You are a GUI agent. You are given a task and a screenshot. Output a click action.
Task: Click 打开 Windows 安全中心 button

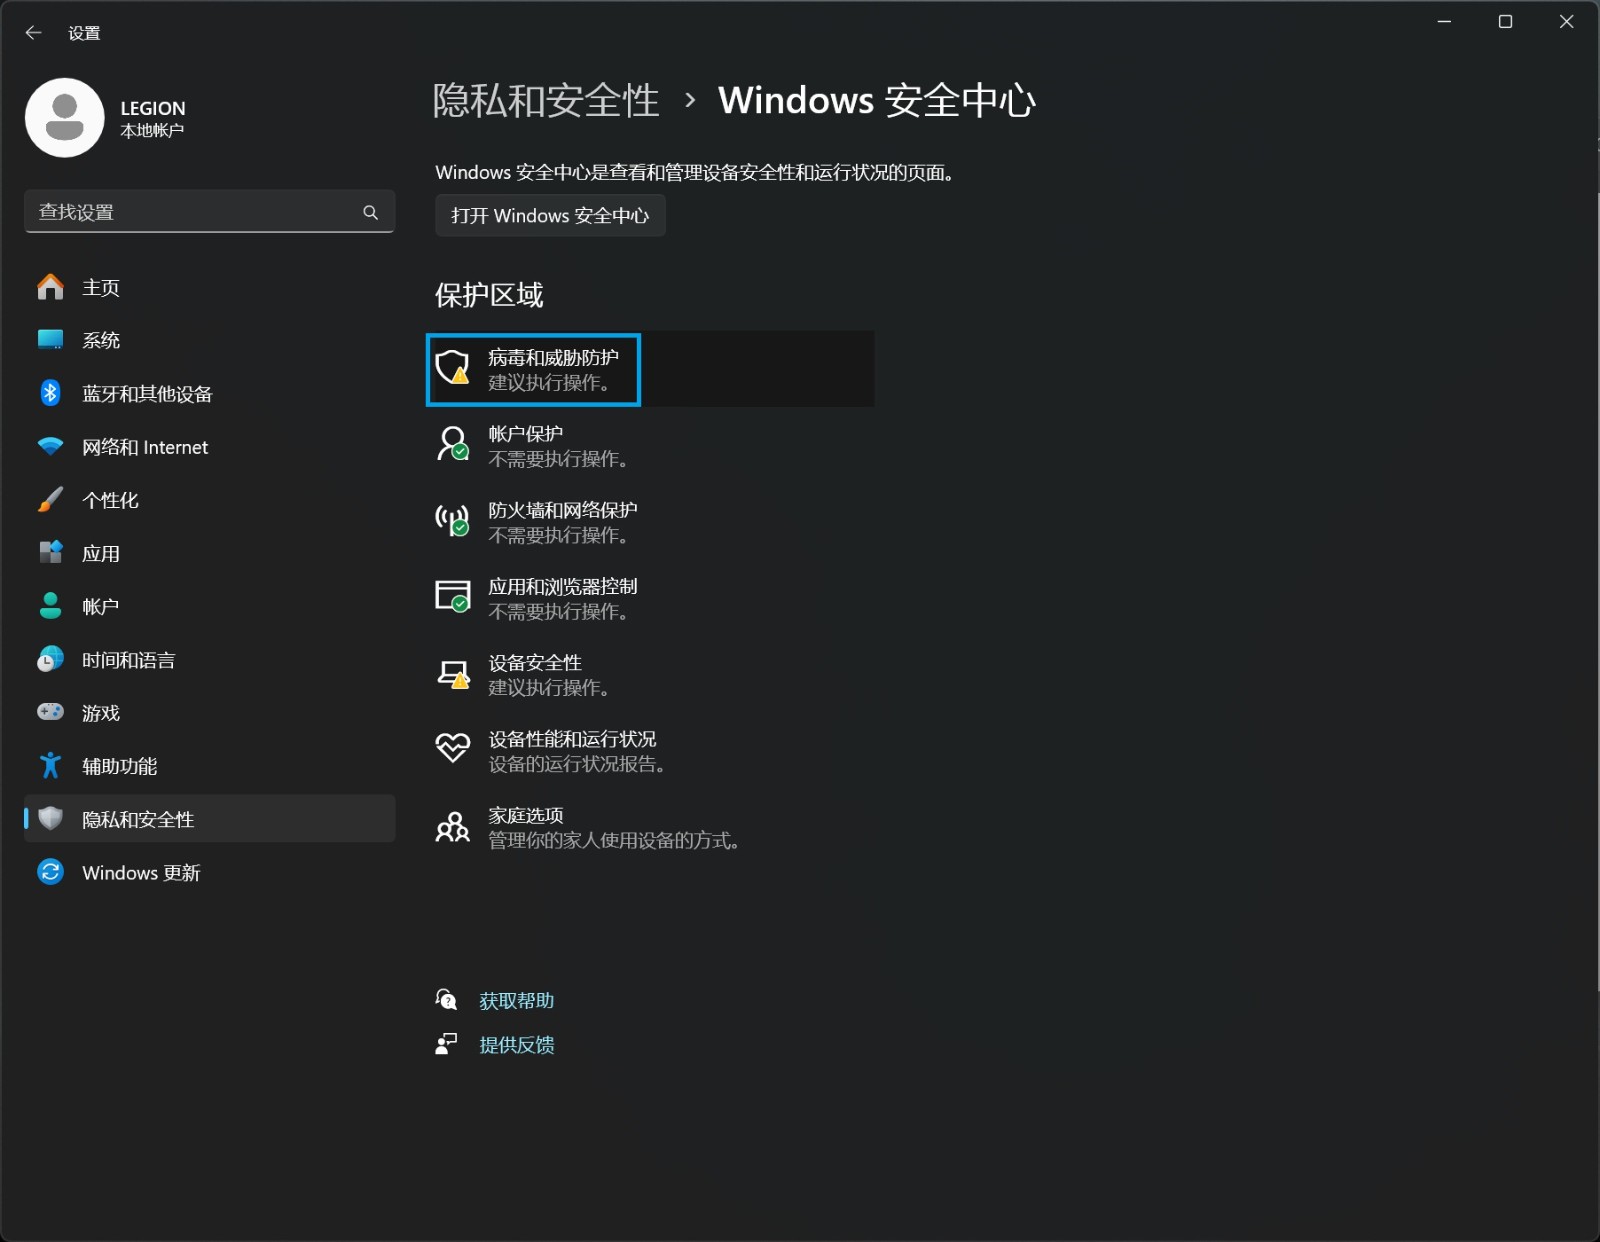tap(550, 215)
